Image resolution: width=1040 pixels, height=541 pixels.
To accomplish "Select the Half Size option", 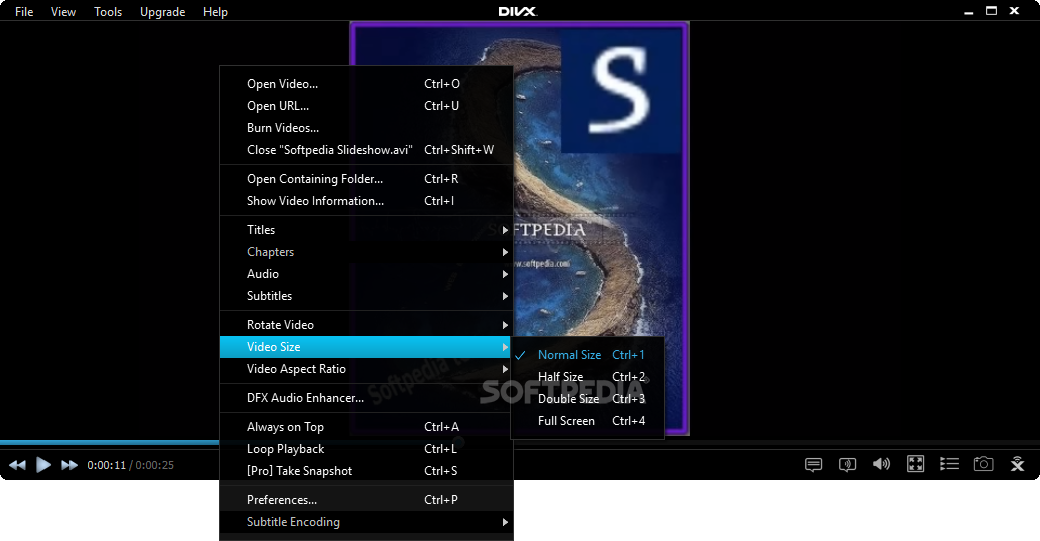I will (588, 377).
